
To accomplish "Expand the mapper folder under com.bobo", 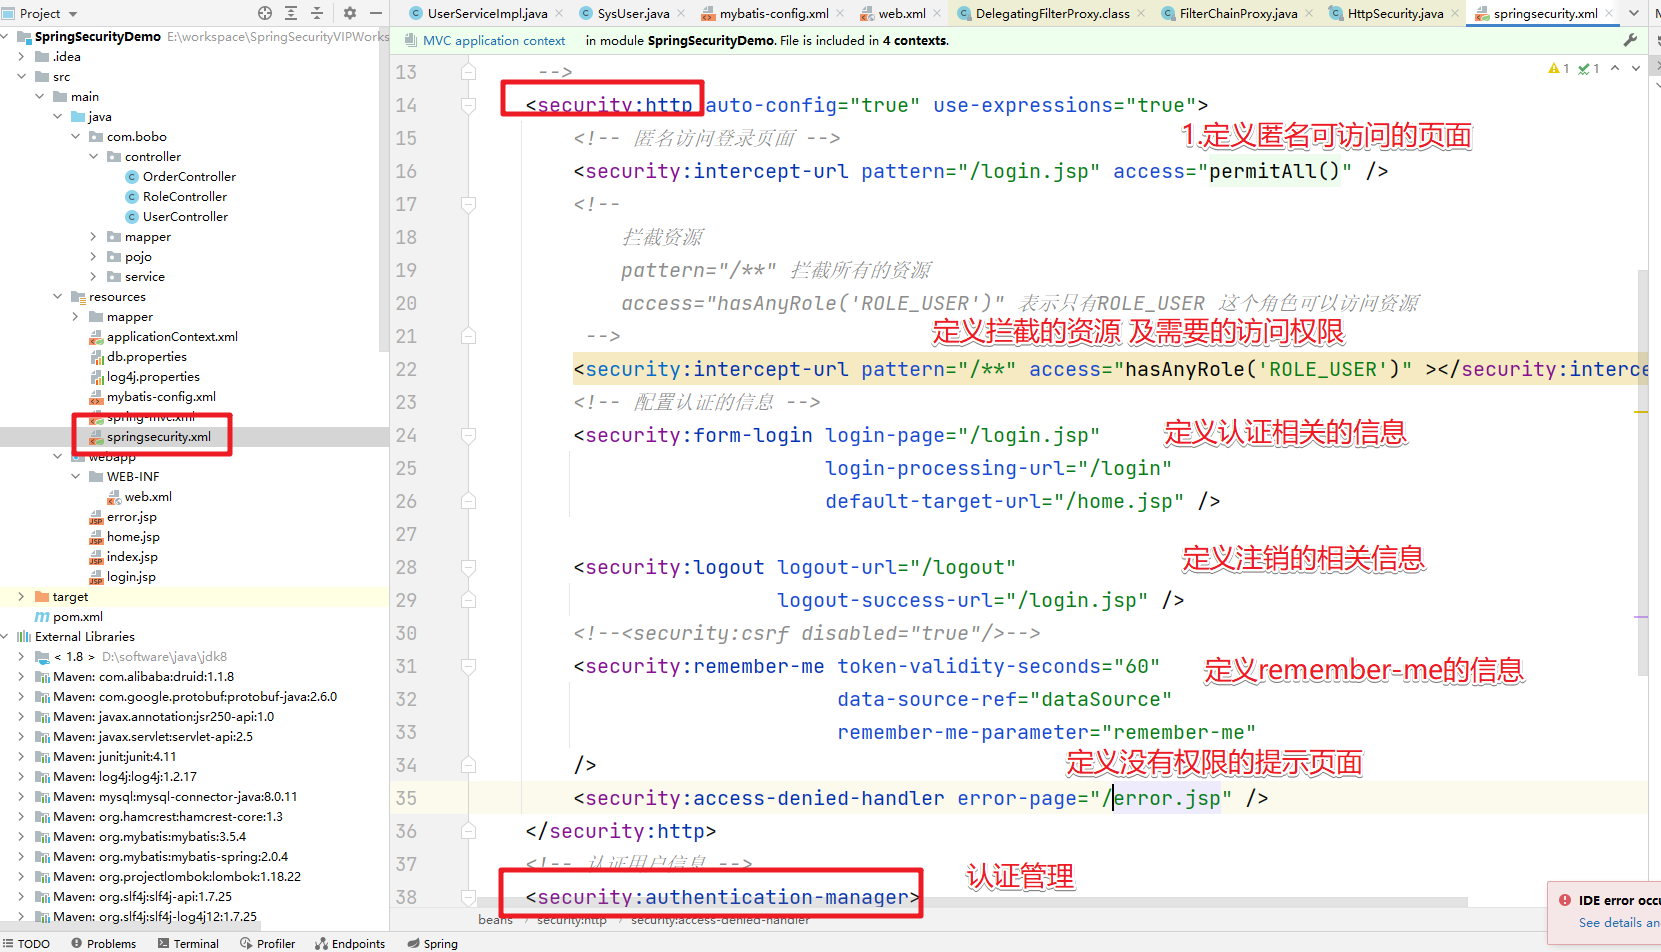I will click(x=92, y=236).
